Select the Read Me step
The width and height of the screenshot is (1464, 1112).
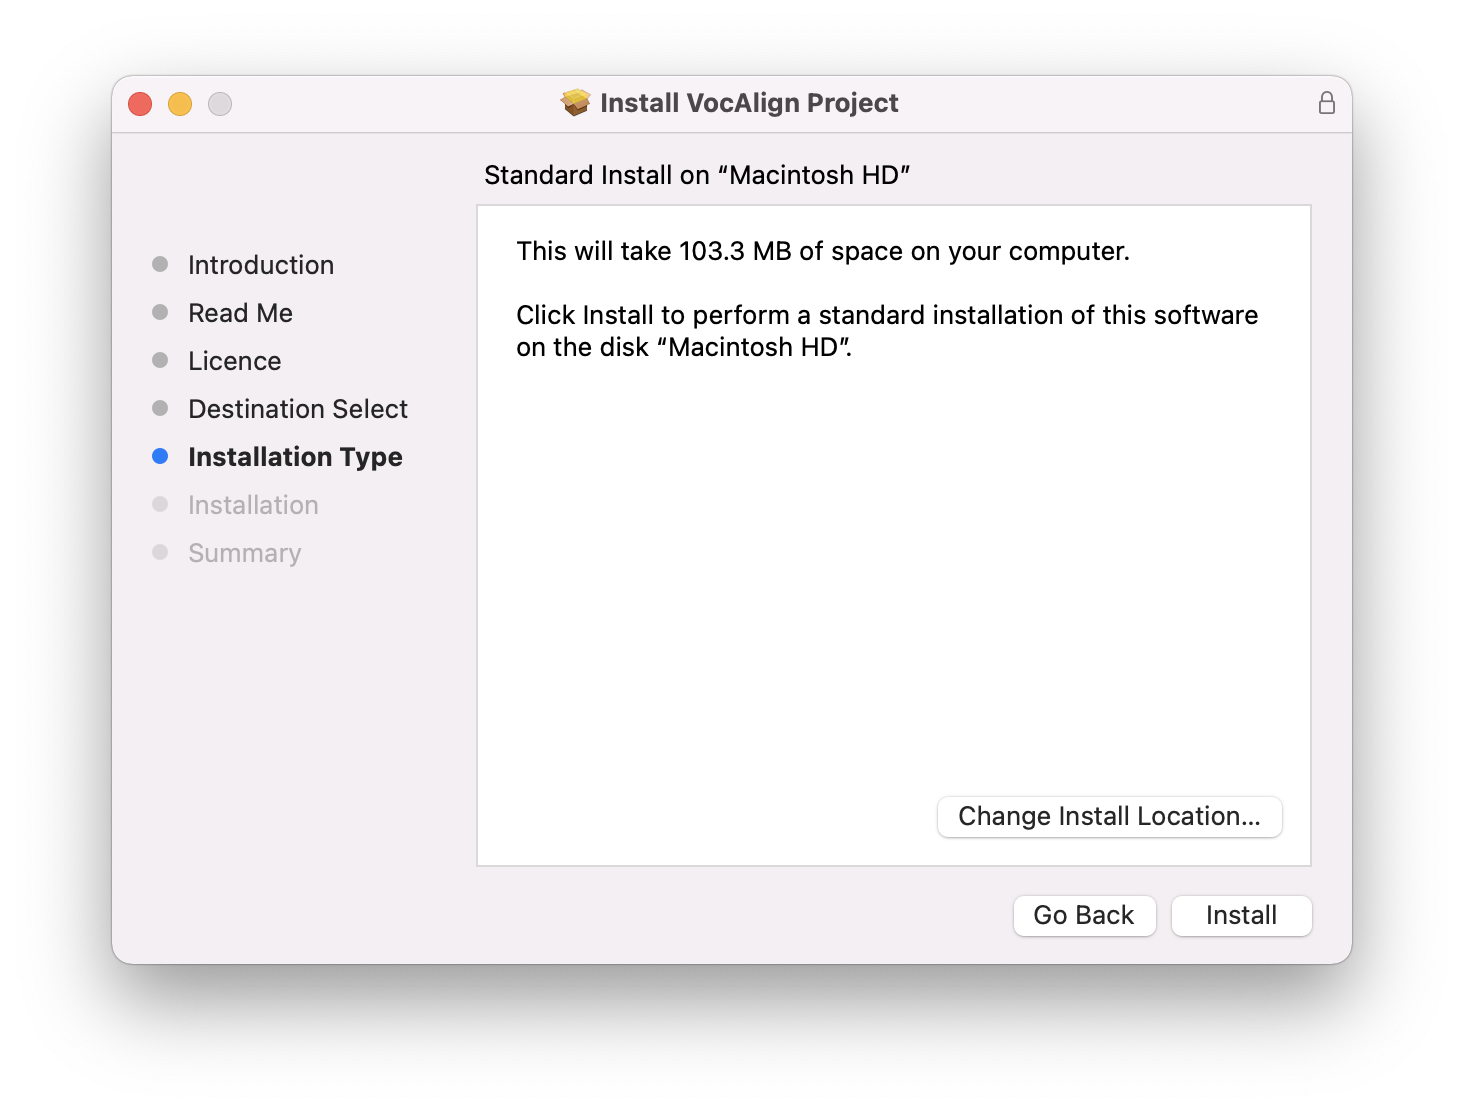(240, 313)
